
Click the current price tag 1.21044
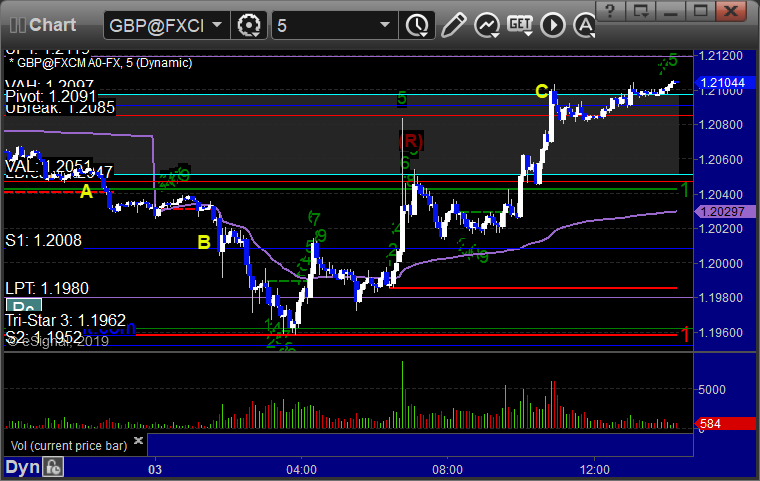[x=725, y=82]
